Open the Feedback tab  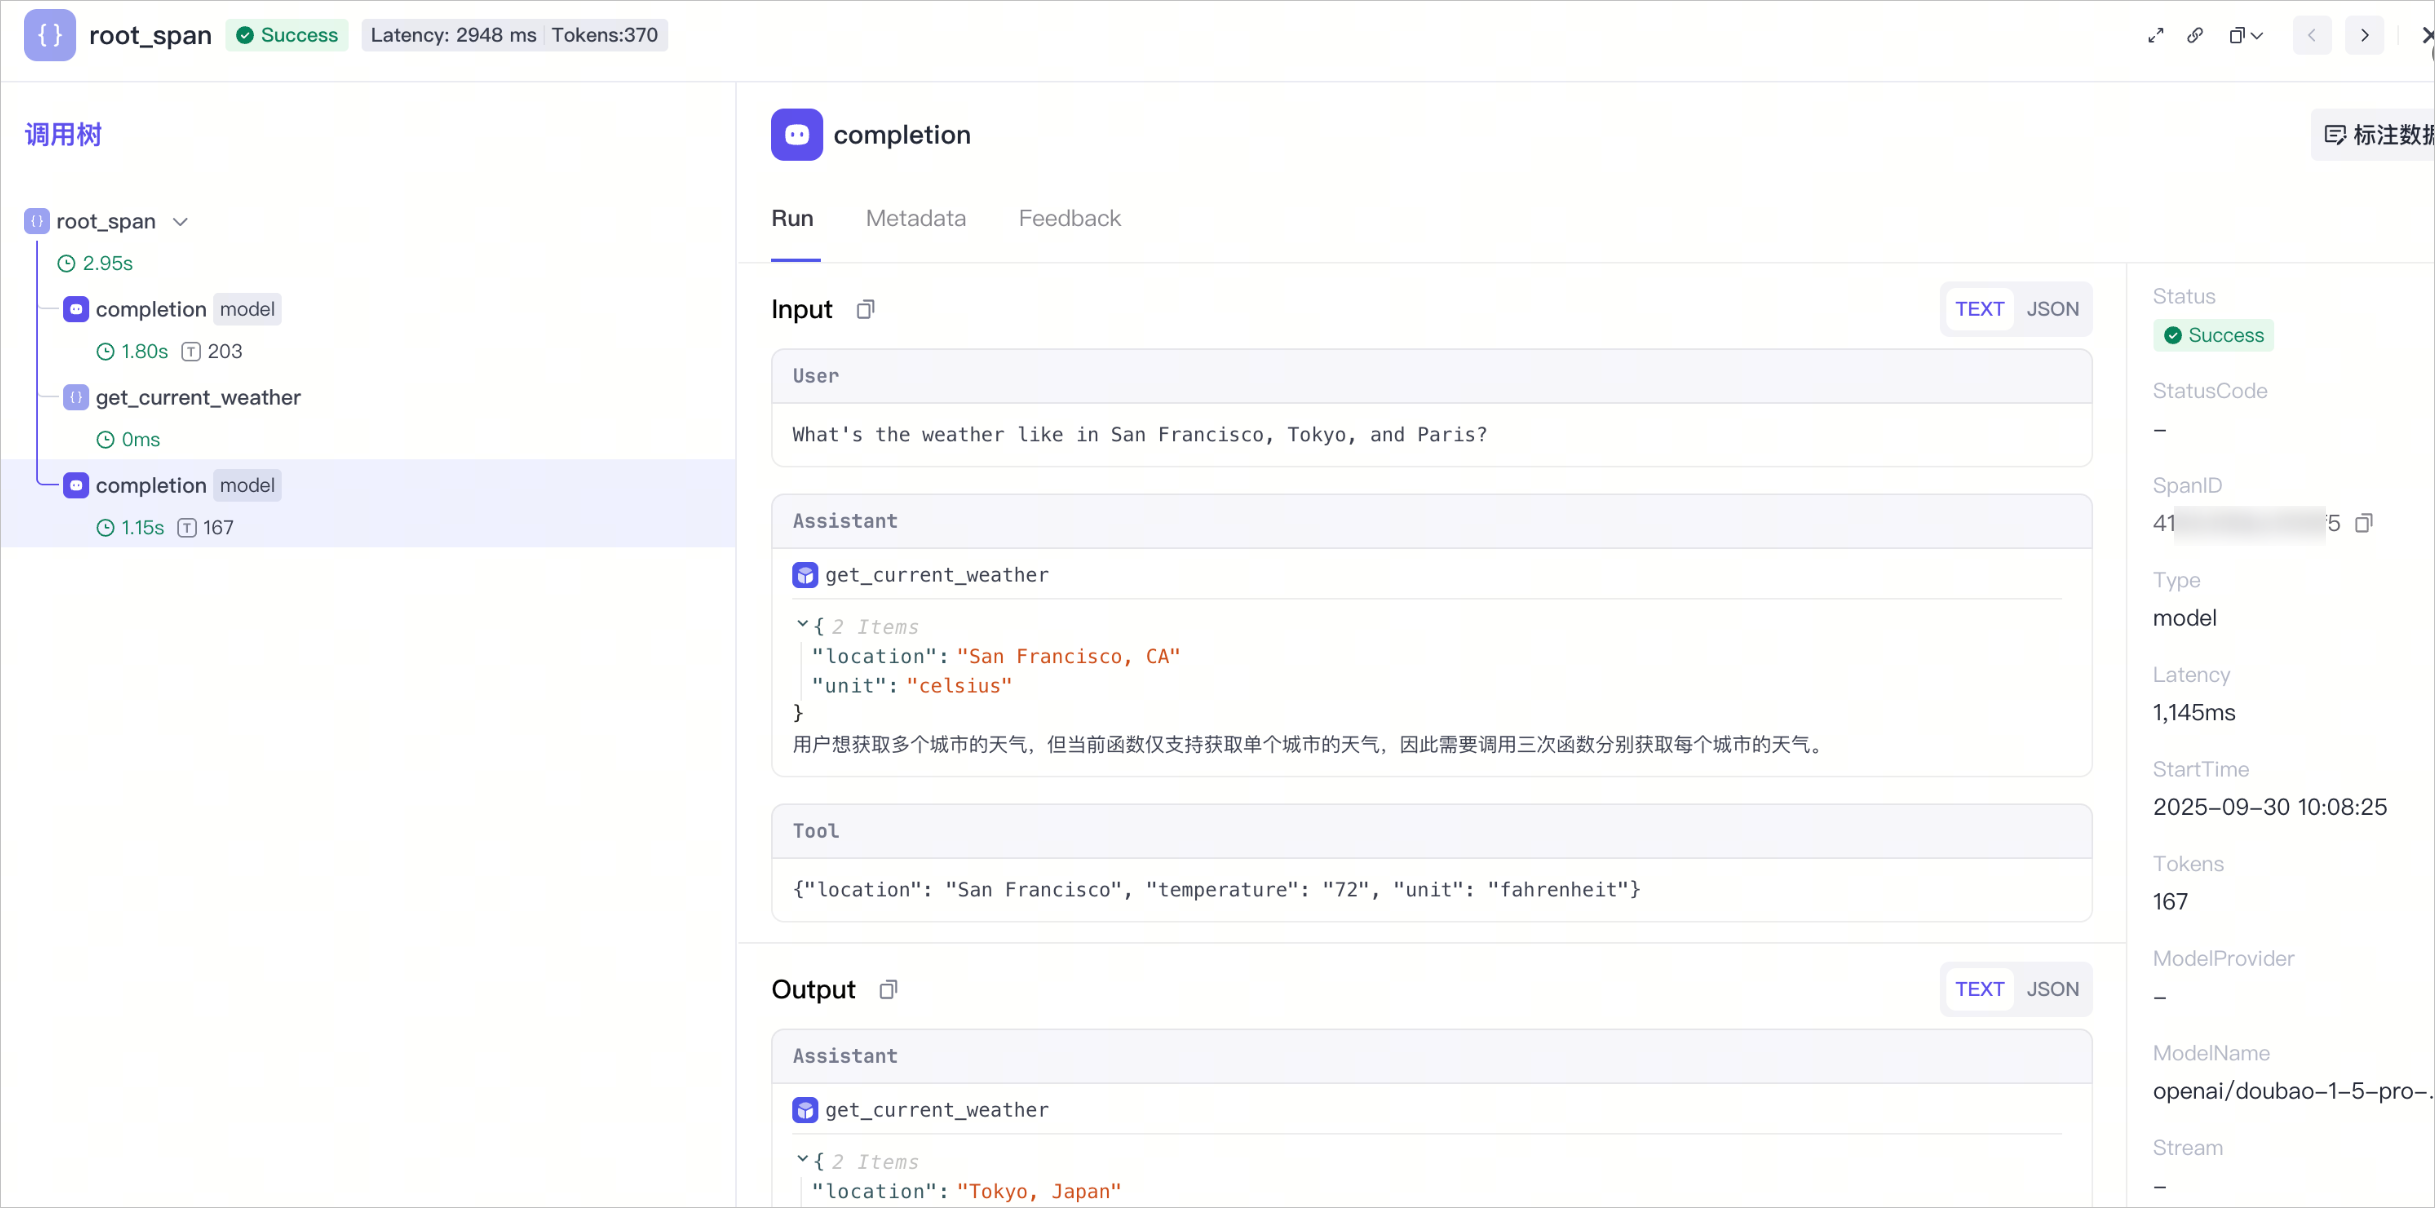click(x=1070, y=219)
